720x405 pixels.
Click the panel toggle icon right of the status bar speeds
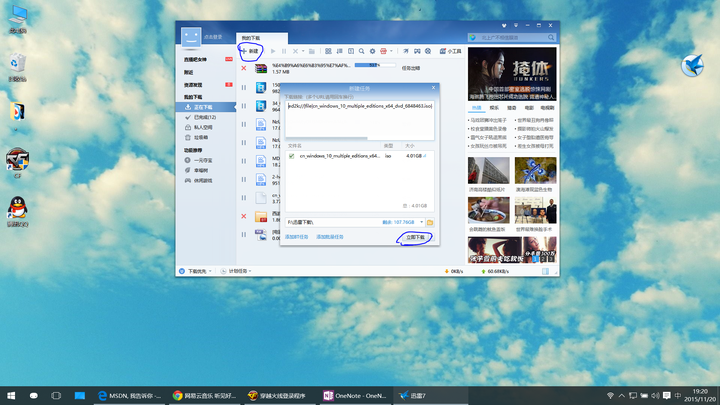point(545,271)
